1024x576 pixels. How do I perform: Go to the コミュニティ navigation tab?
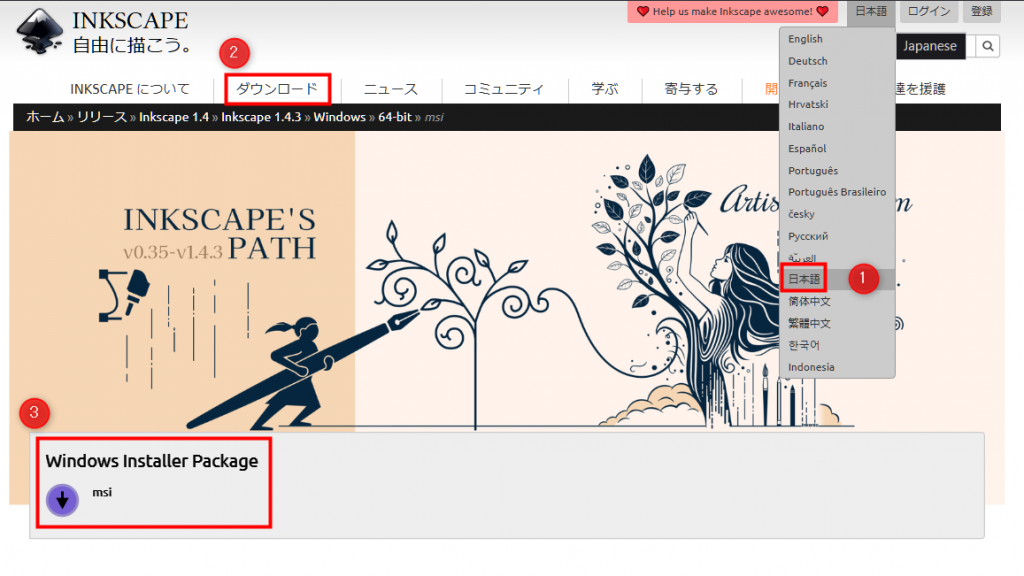[503, 89]
